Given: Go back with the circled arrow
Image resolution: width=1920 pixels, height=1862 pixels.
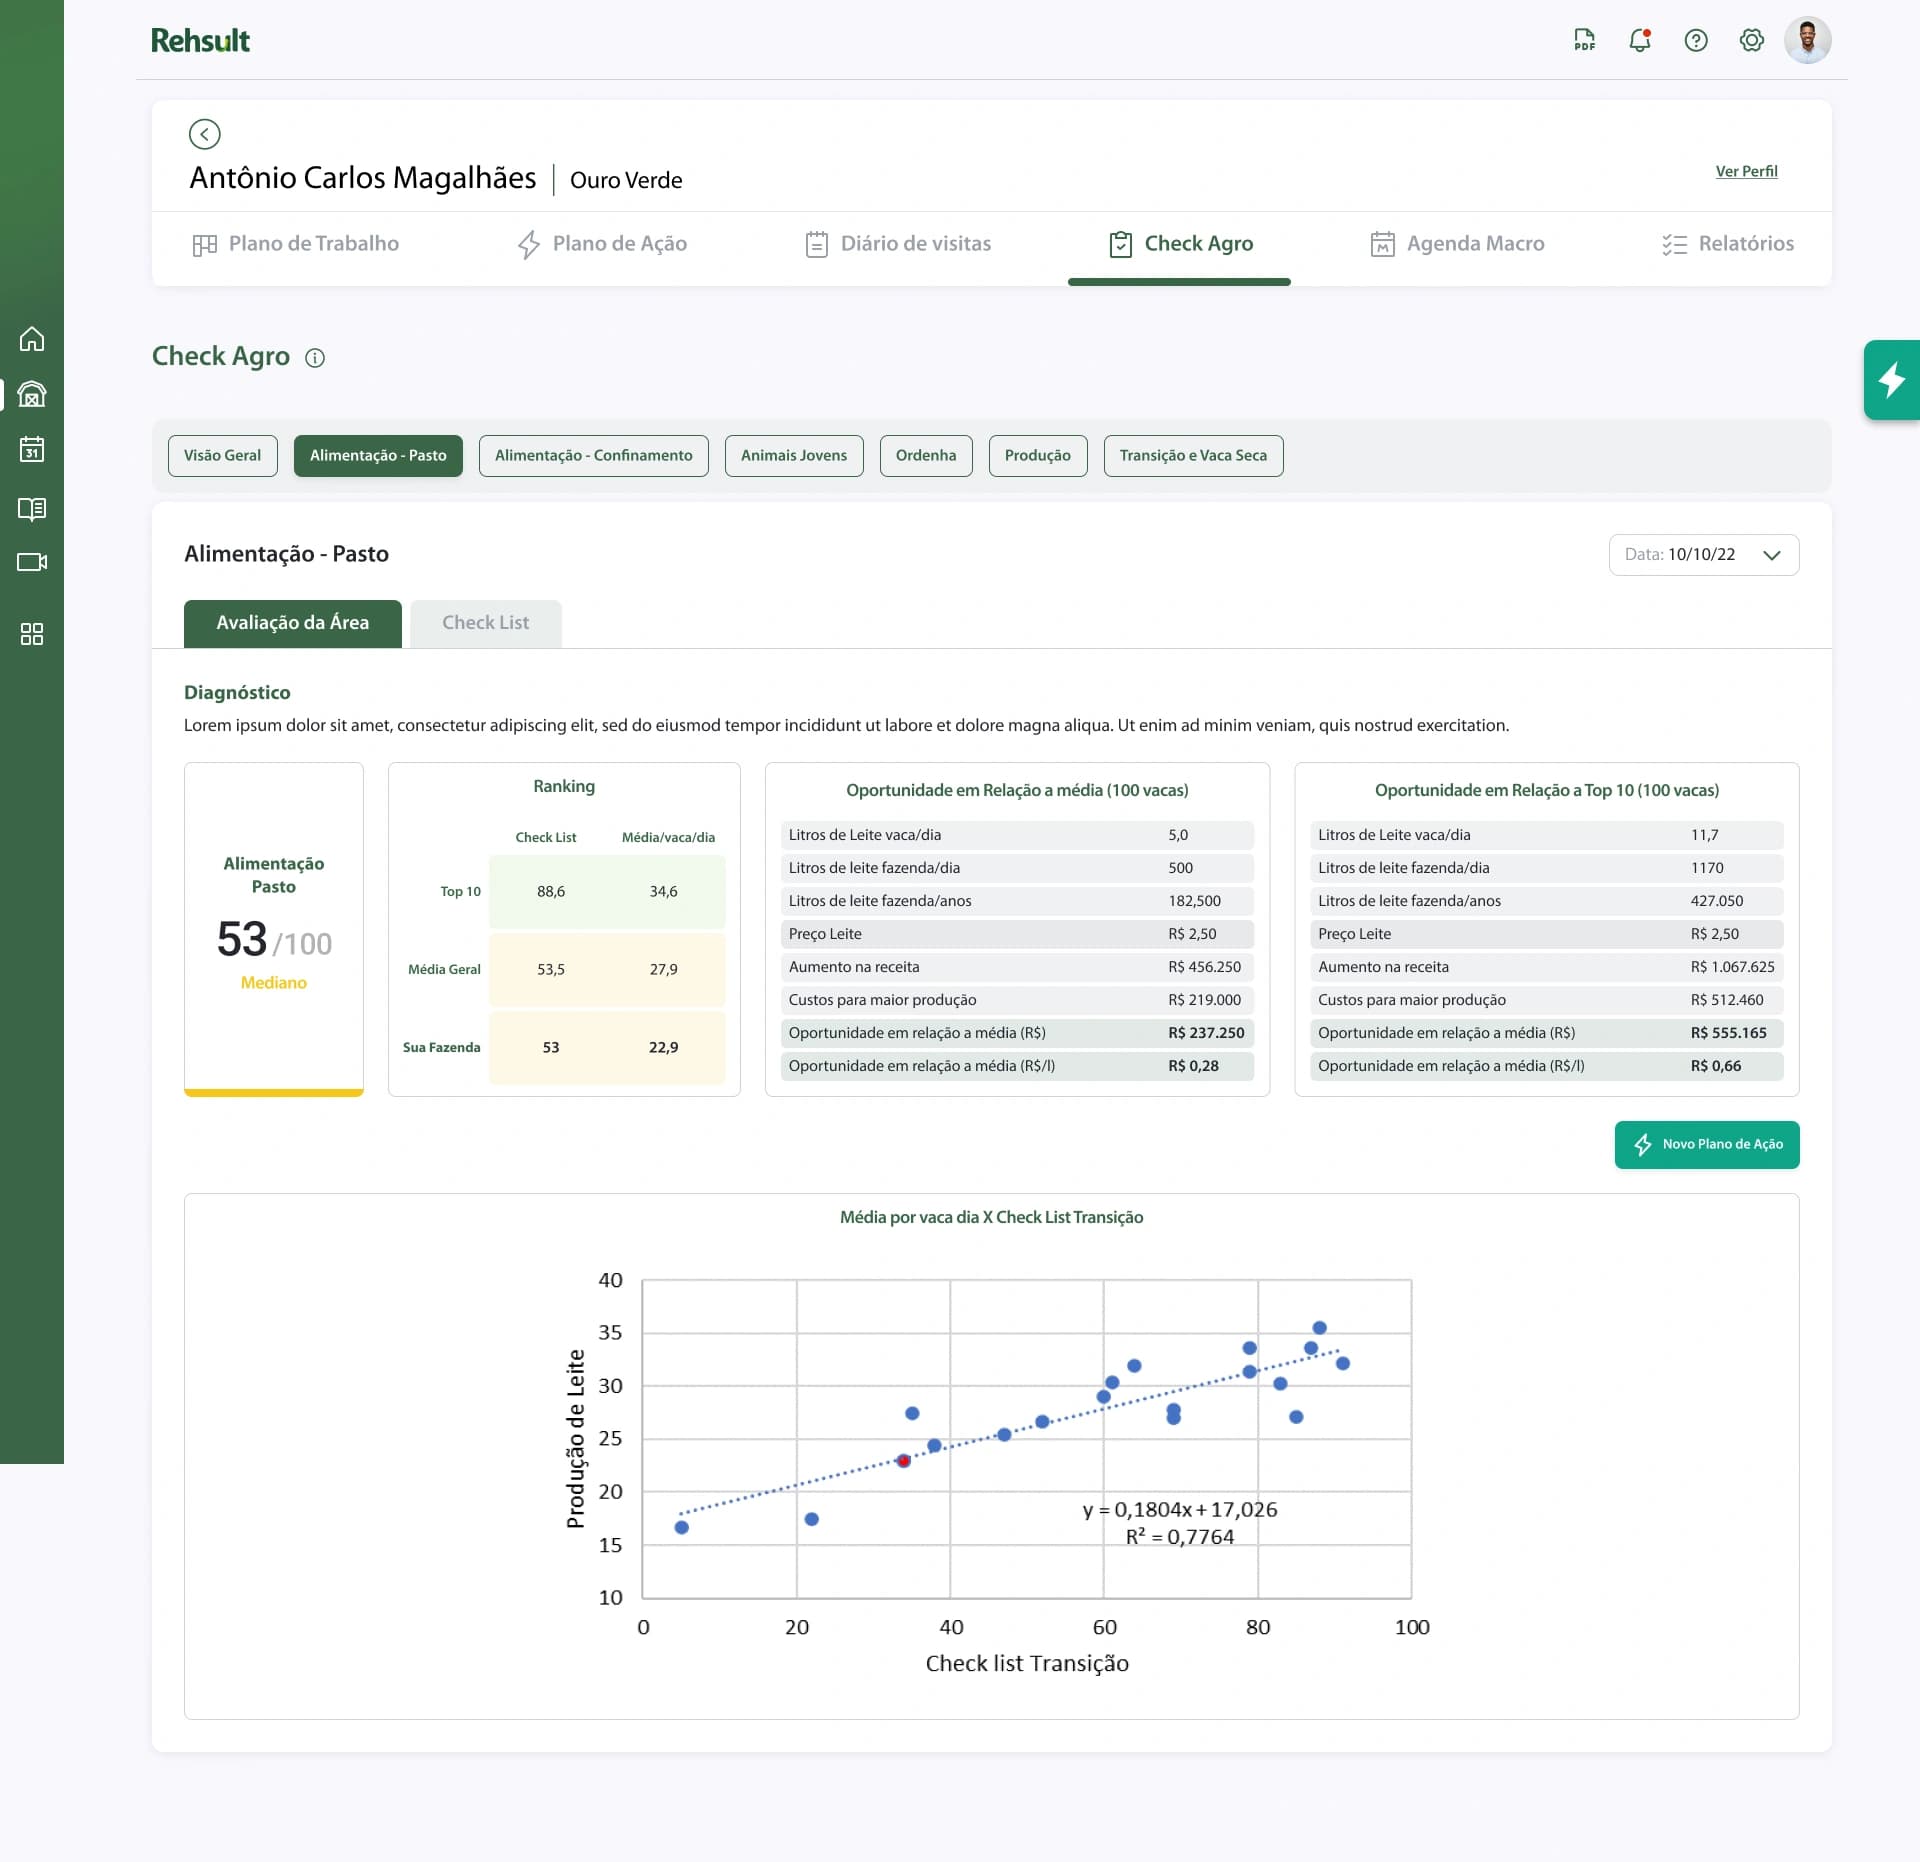Looking at the screenshot, I should pyautogui.click(x=204, y=134).
